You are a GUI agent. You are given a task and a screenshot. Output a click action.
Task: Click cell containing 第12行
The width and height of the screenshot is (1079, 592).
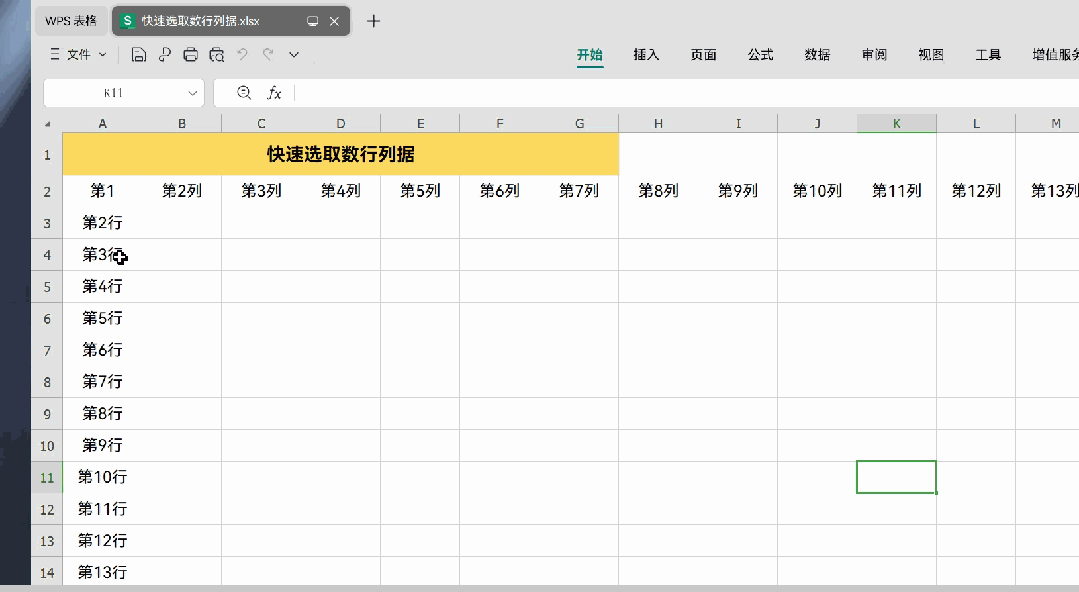click(x=103, y=540)
